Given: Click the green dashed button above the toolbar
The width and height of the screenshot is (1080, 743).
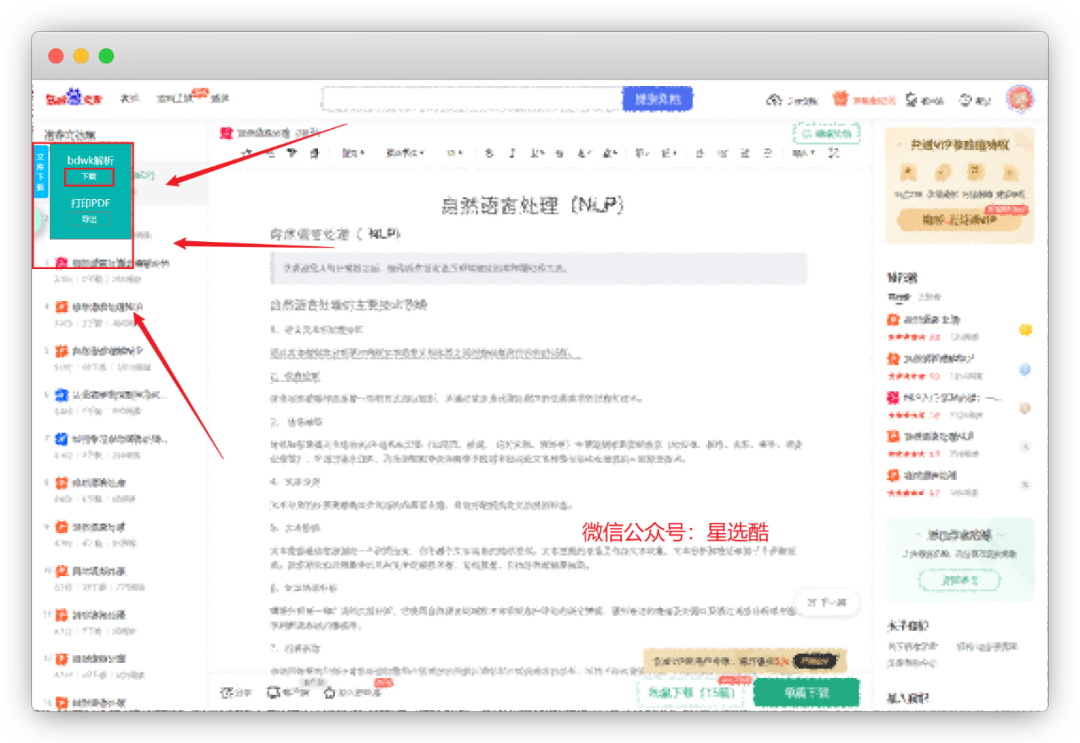Looking at the screenshot, I should pos(827,133).
